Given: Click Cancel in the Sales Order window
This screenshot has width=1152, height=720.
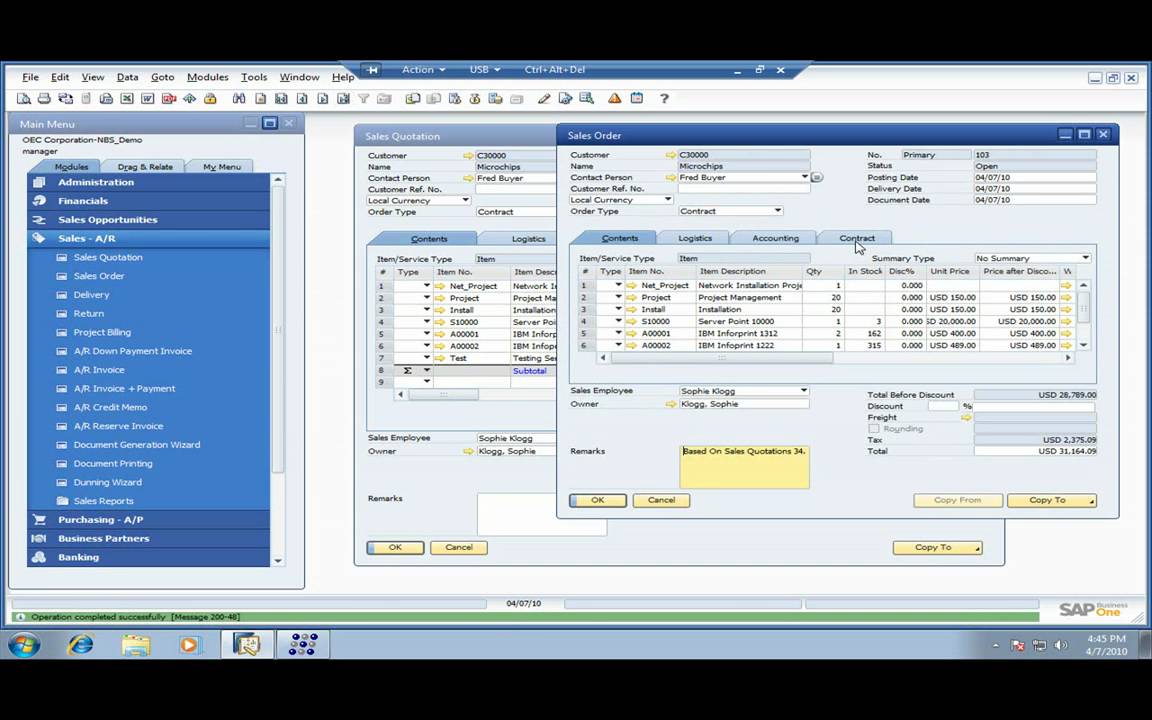Looking at the screenshot, I should (x=661, y=500).
